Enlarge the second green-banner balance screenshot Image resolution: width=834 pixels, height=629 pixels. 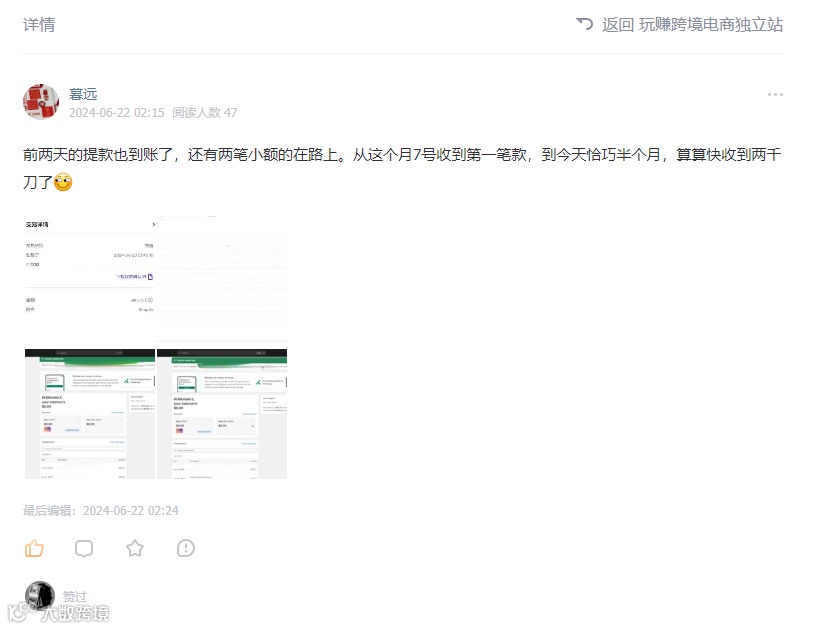click(221, 412)
